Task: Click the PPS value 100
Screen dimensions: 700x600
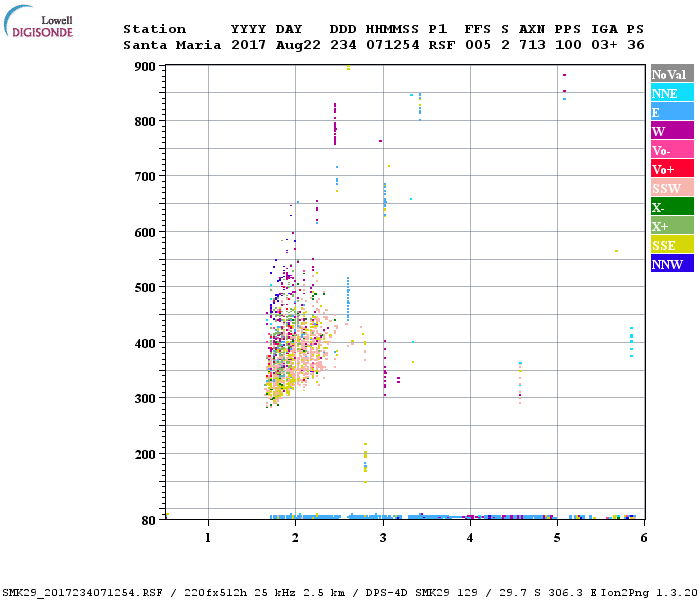Action: point(568,45)
